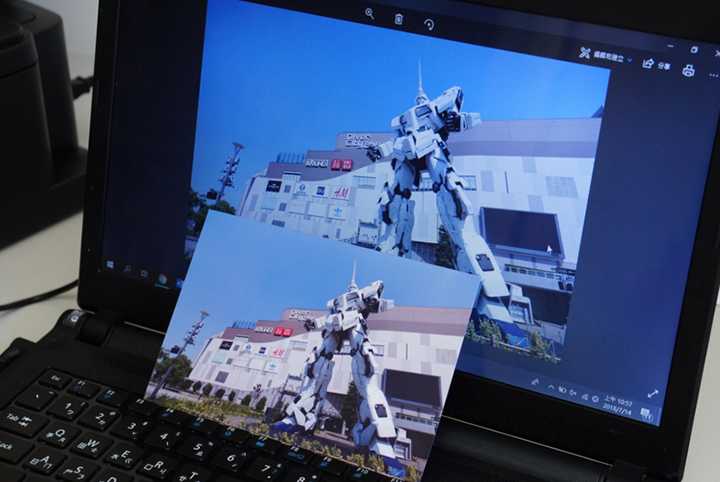The image size is (720, 482).
Task: Minimize the Photos window
Action: tap(671, 45)
